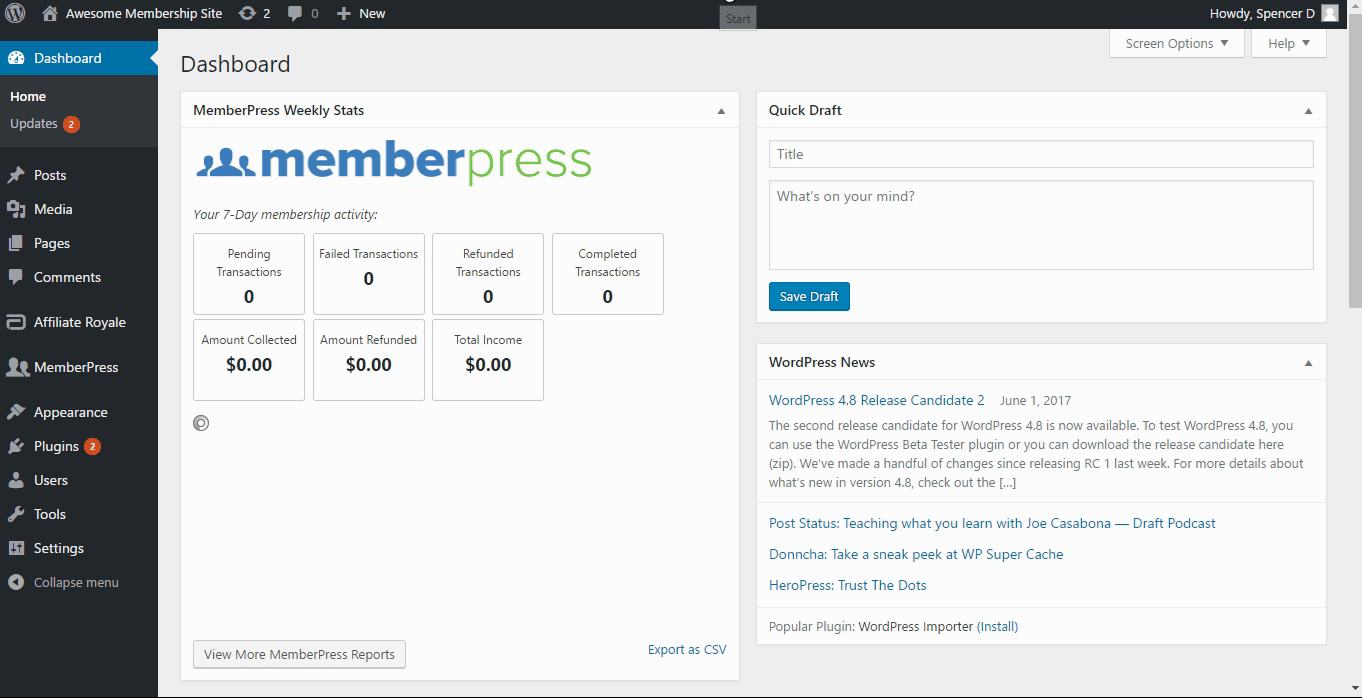Click the Affiliate Royale icon
This screenshot has width=1362, height=698.
16,322
